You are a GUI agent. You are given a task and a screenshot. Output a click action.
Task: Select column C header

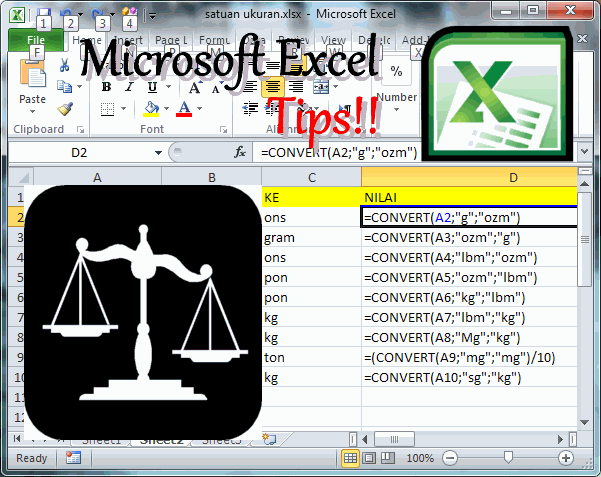point(312,177)
